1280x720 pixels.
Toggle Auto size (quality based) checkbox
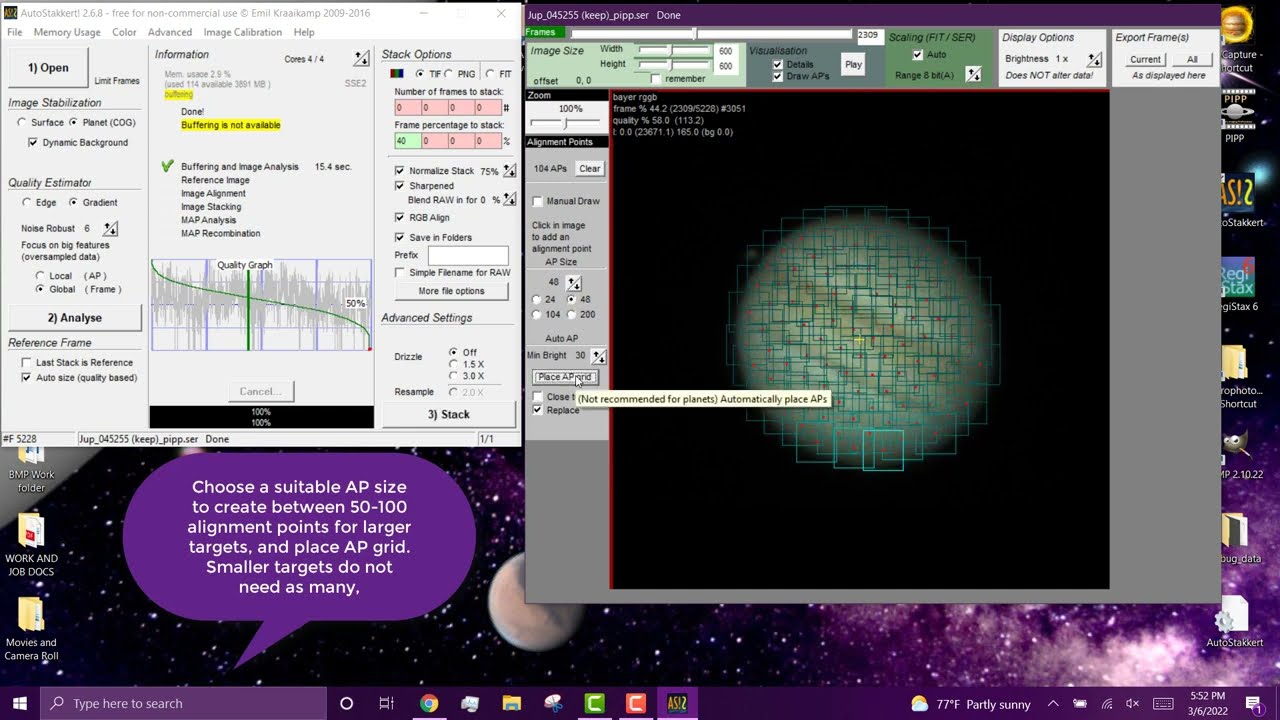(27, 377)
